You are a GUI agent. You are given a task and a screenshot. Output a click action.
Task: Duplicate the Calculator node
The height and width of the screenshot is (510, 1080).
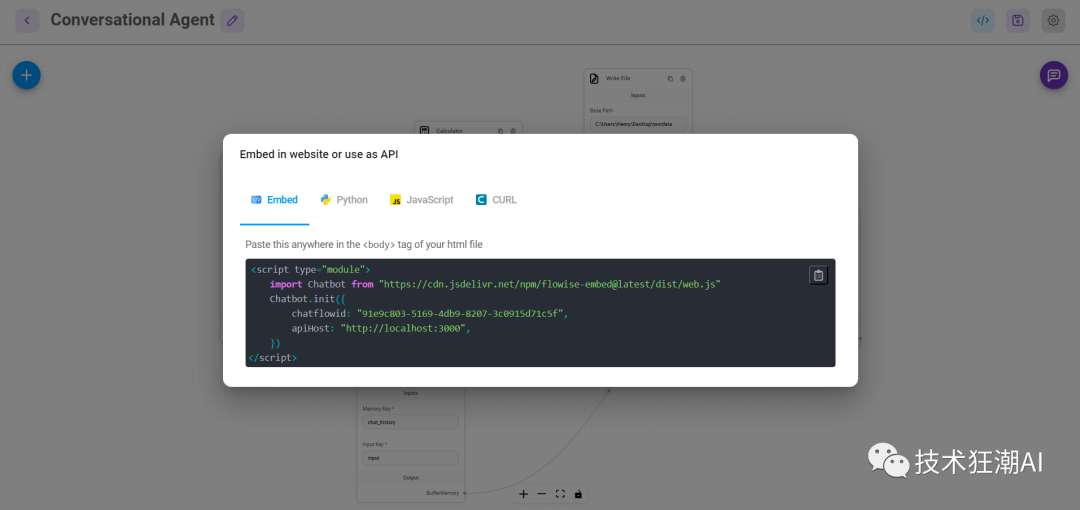pos(501,131)
